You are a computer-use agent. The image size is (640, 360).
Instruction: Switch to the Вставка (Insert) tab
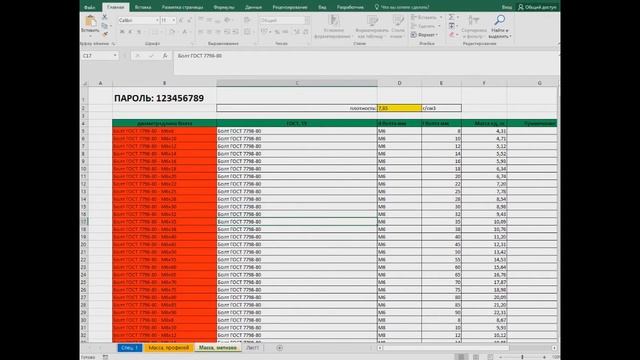point(143,7)
